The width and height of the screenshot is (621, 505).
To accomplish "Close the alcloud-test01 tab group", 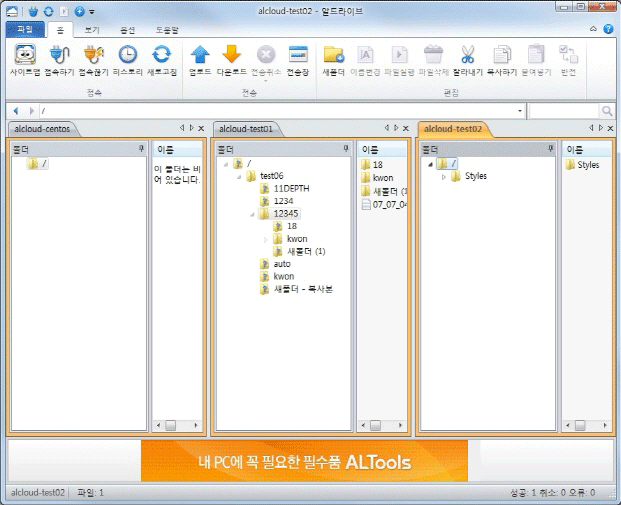I will (x=406, y=128).
